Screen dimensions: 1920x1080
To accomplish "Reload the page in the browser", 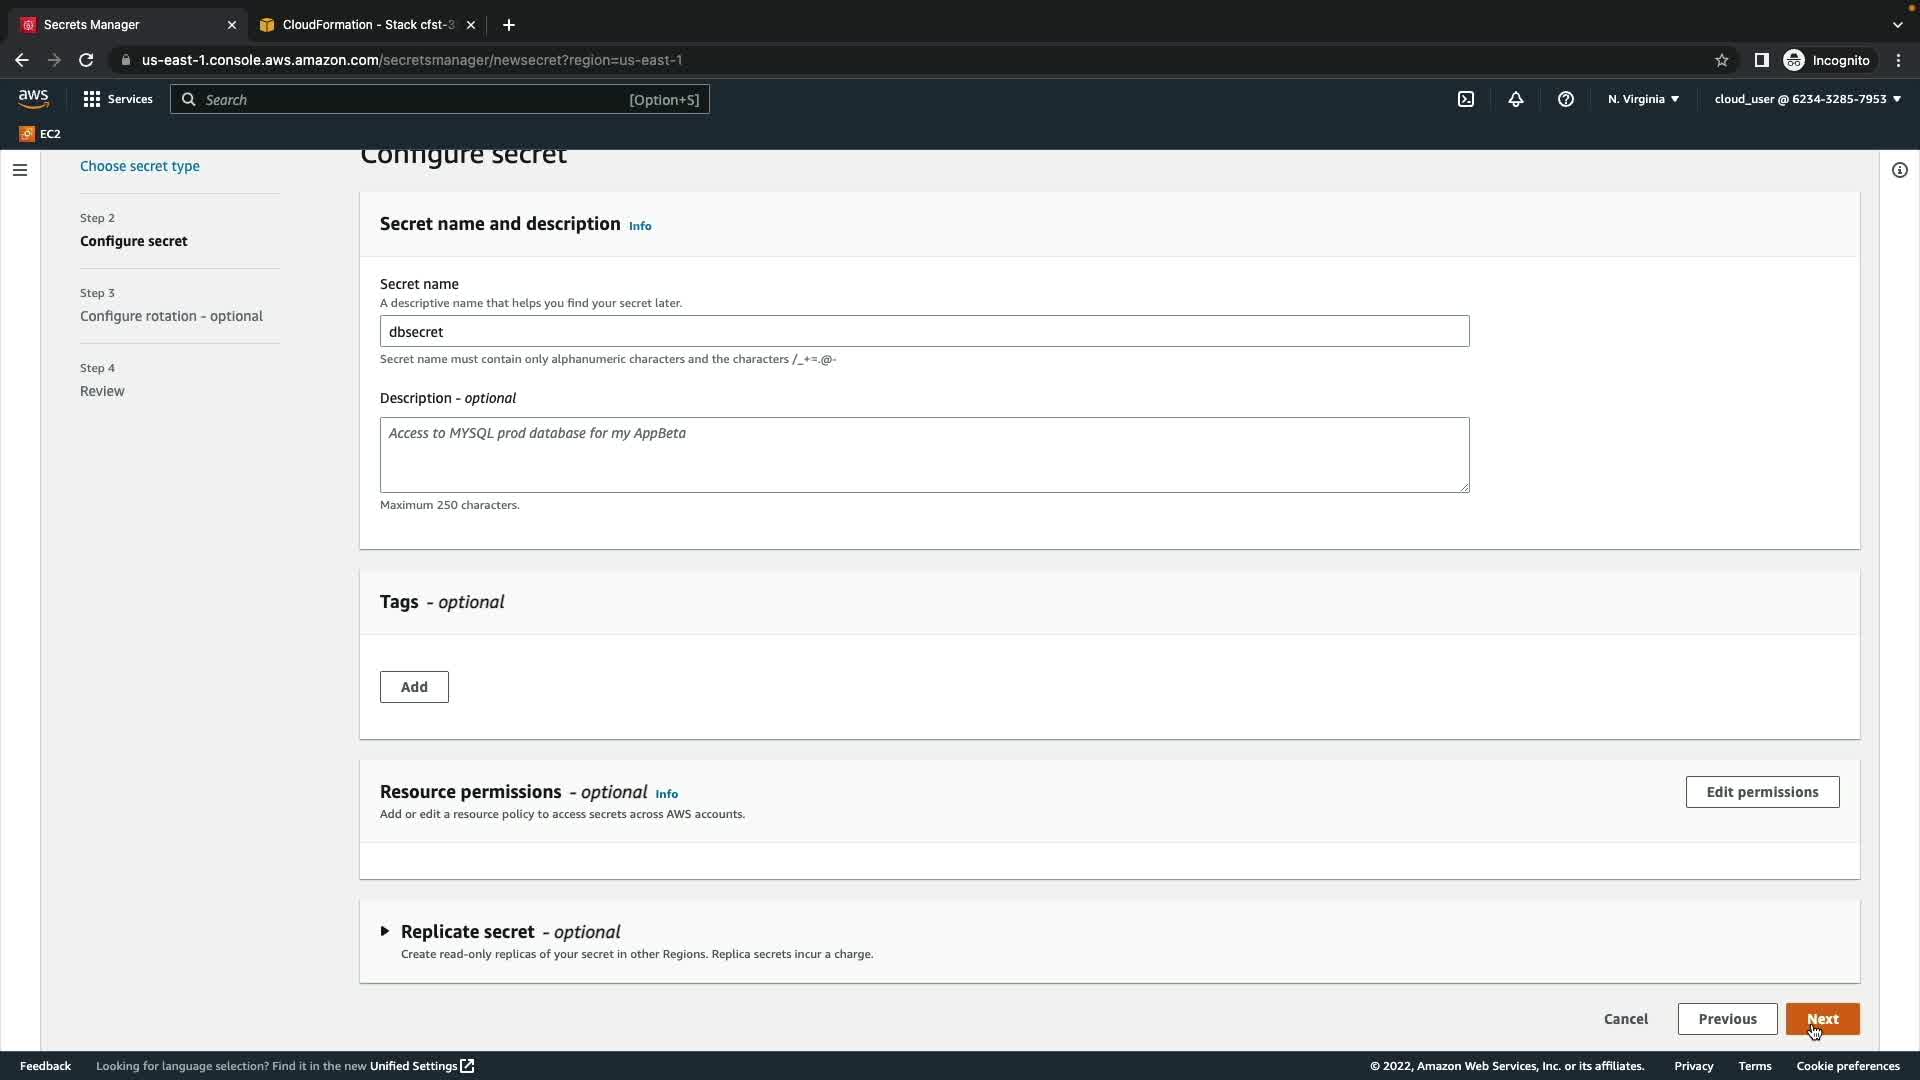I will coord(86,60).
